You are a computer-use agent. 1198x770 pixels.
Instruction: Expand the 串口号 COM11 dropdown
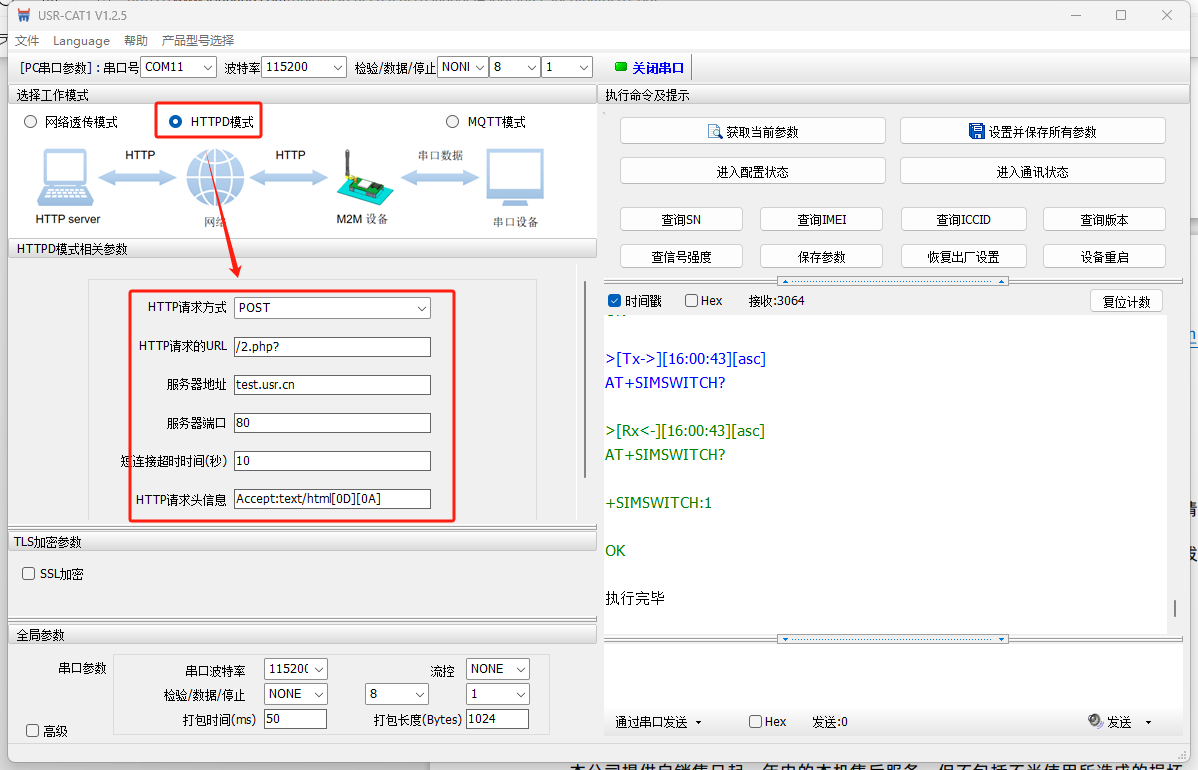pos(178,67)
